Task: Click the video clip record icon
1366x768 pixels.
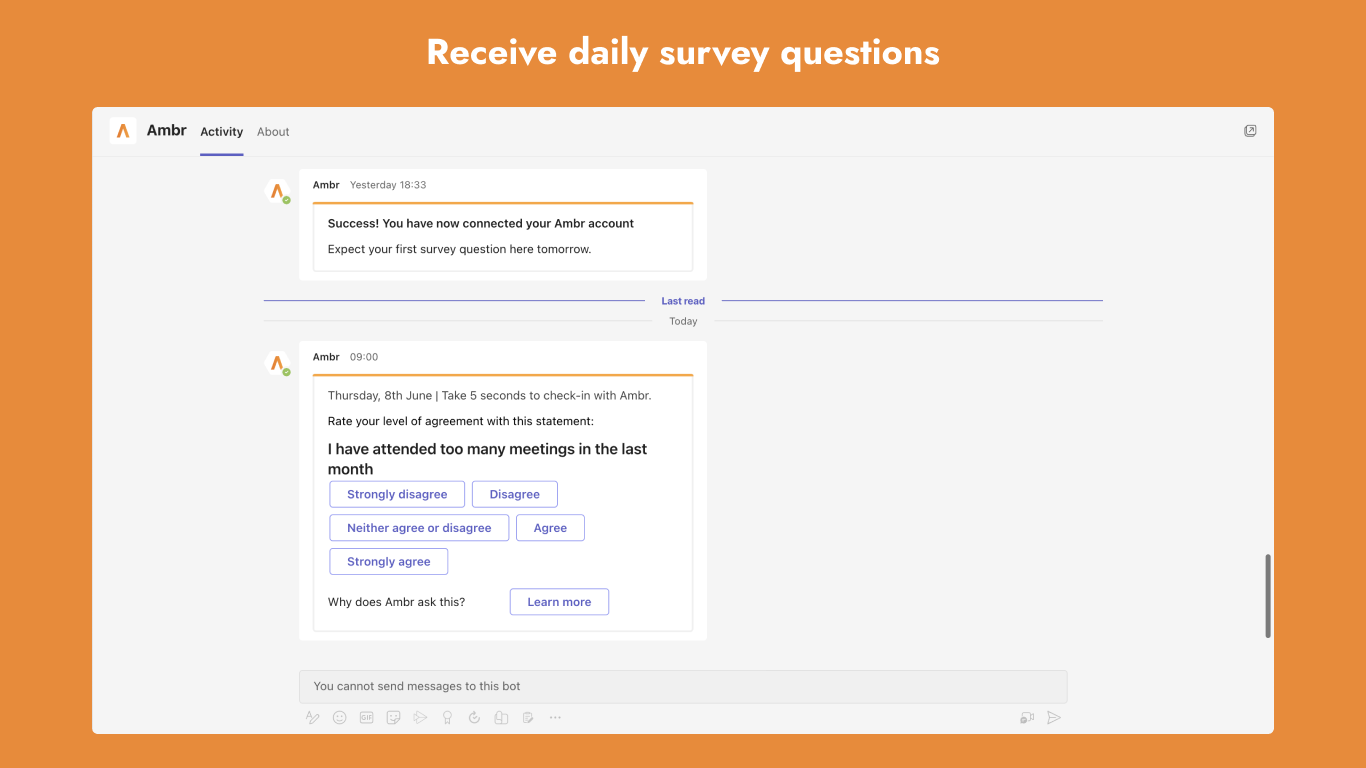Action: click(x=1027, y=717)
